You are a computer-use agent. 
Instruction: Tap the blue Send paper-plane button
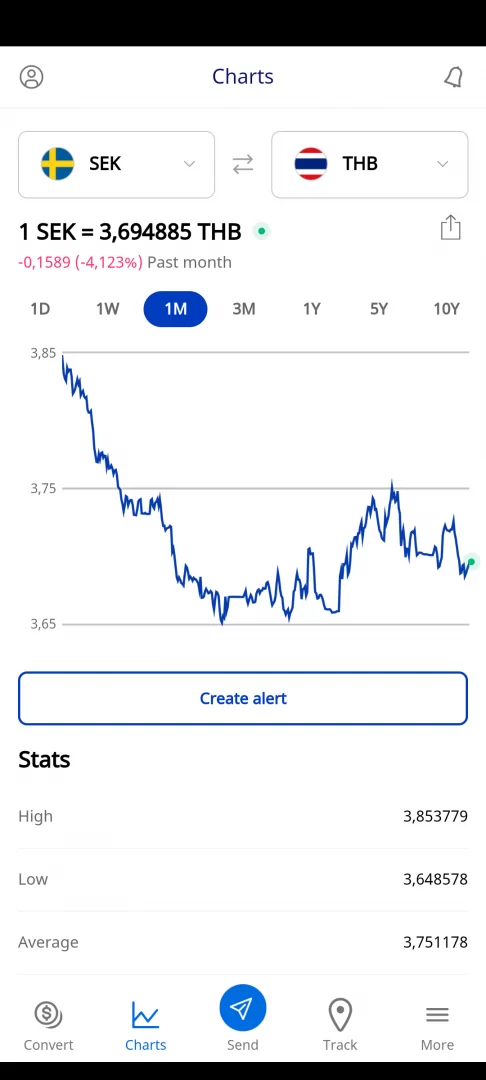point(242,1008)
